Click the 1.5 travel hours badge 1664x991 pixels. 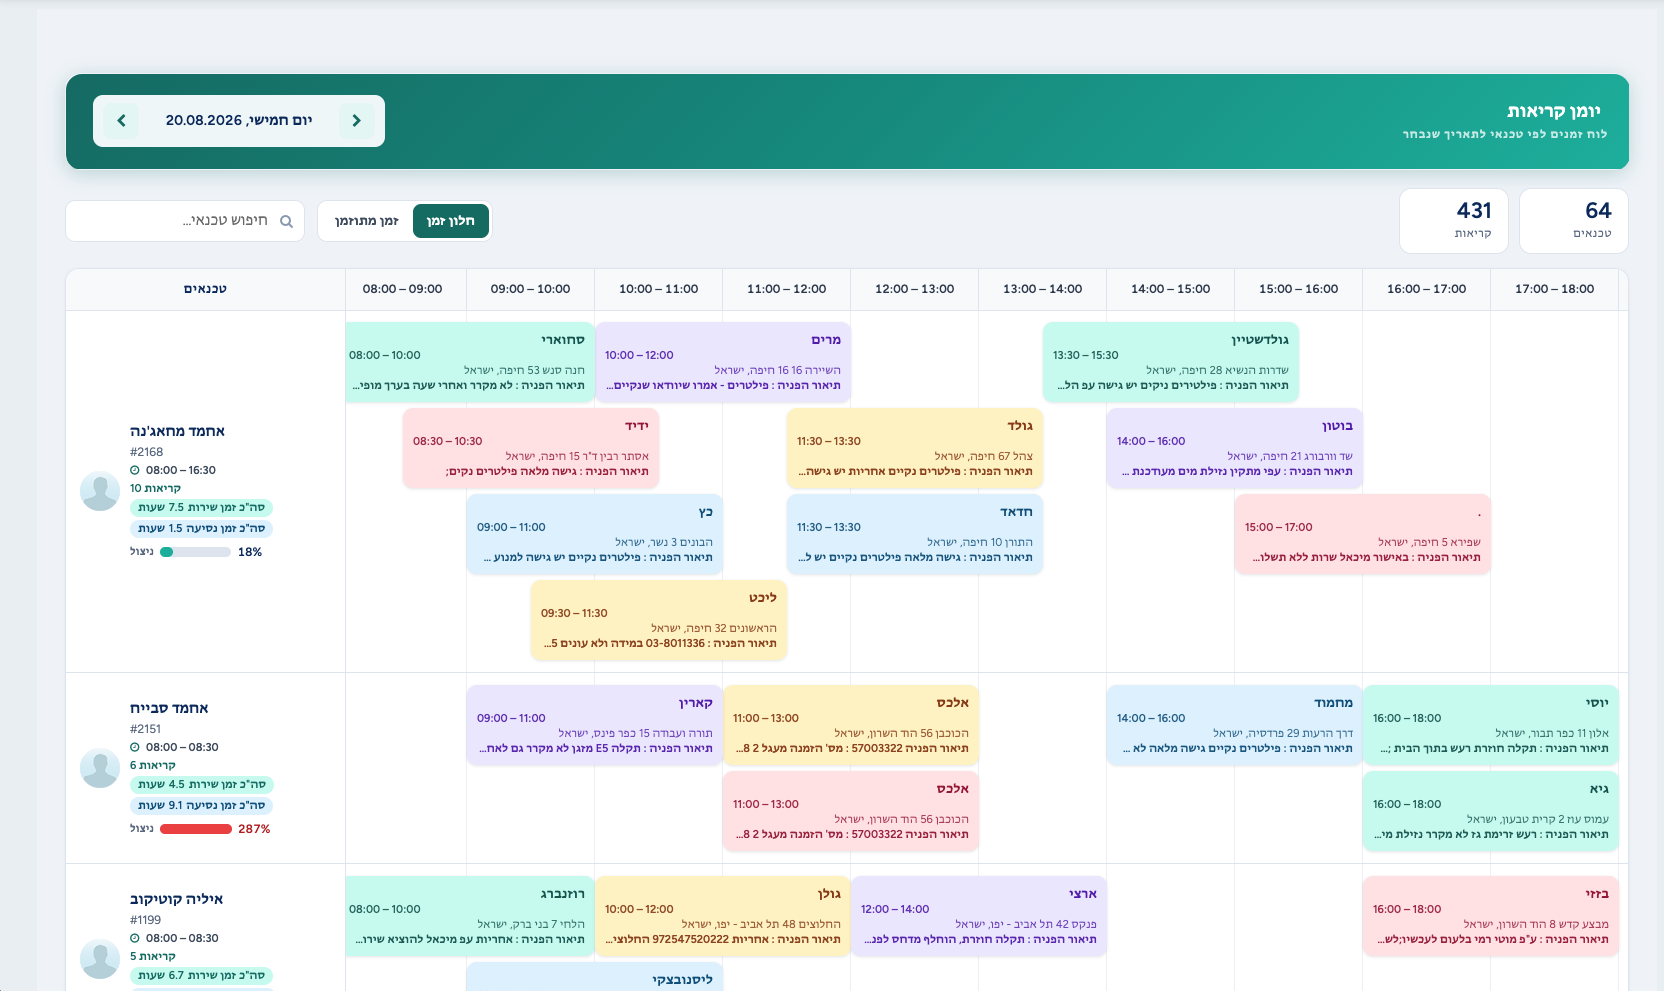[x=201, y=529]
